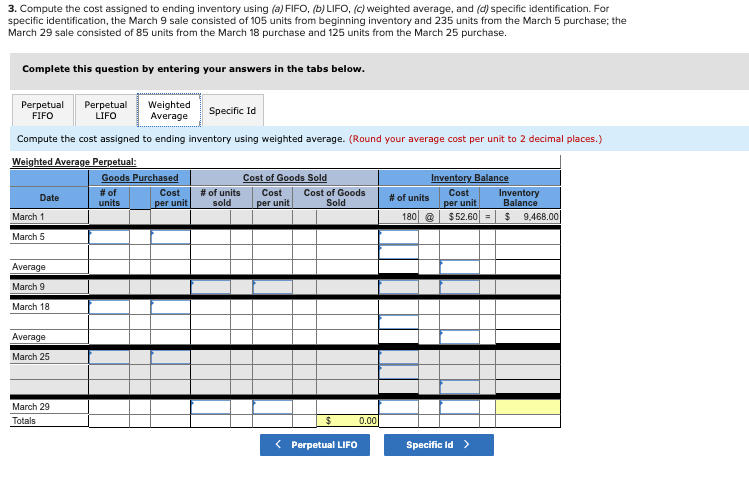Click the Totals cost of goods sold cell

347,421
